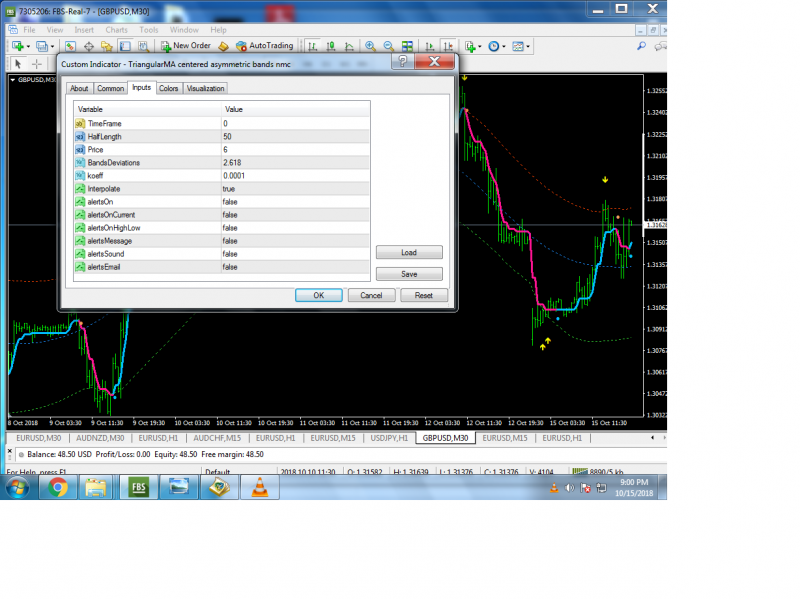Click the HalfLength value field

click(295, 137)
